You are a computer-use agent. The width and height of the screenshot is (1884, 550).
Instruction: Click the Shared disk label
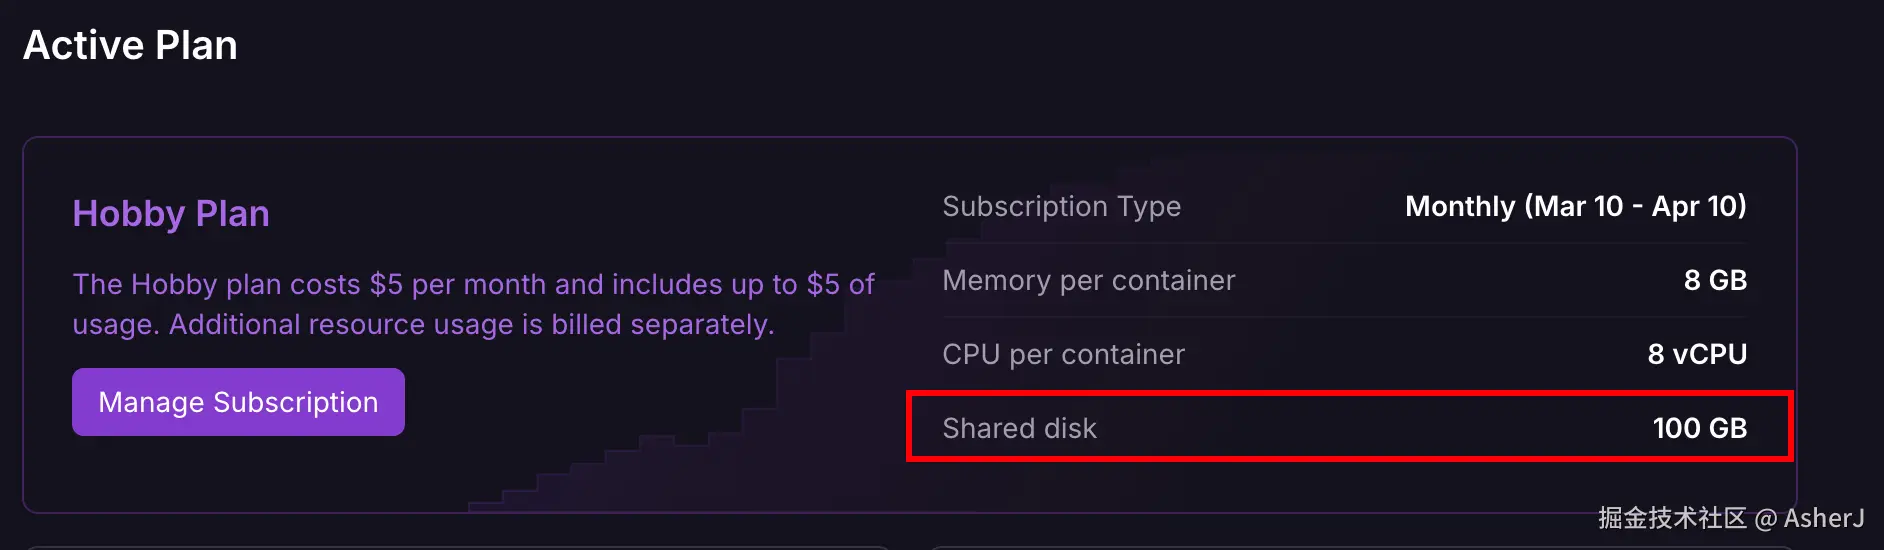(x=1019, y=428)
